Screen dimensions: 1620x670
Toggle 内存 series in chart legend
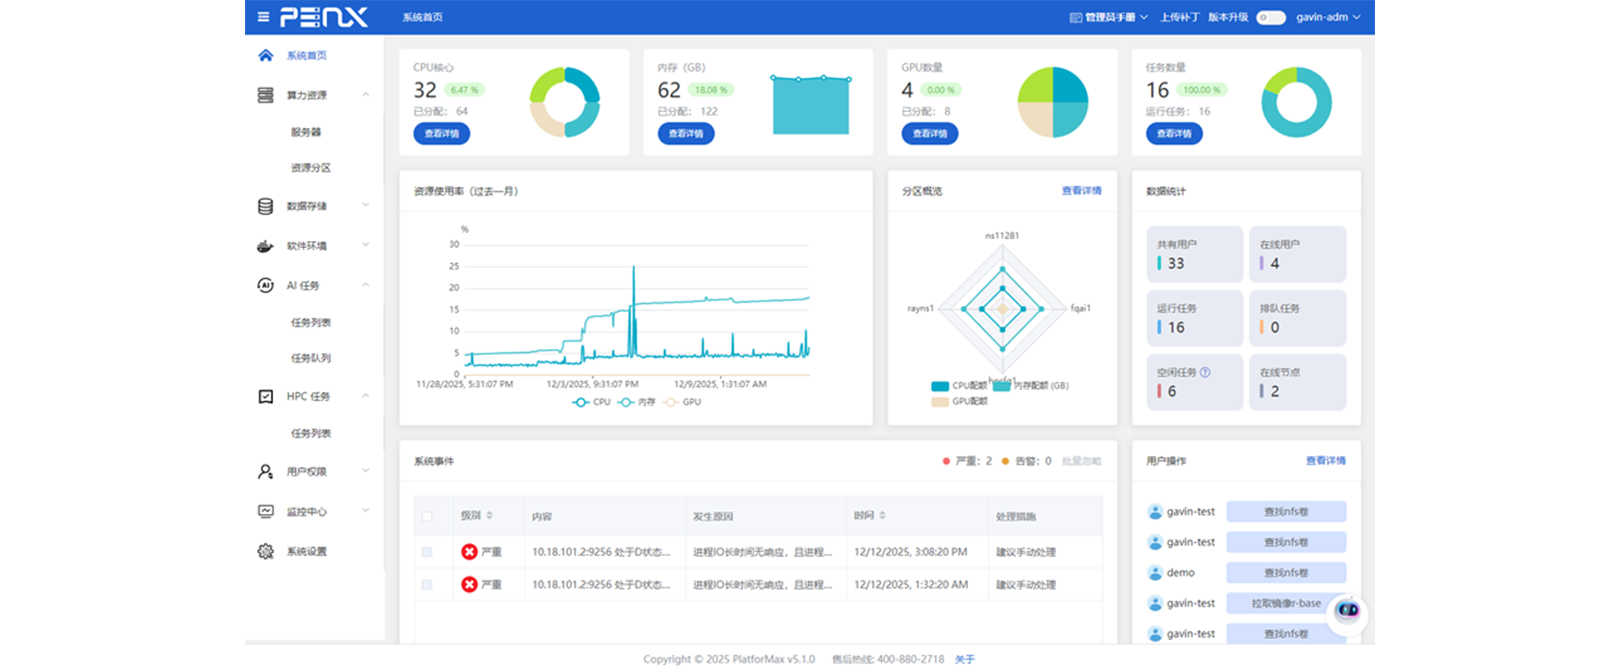pyautogui.click(x=636, y=402)
